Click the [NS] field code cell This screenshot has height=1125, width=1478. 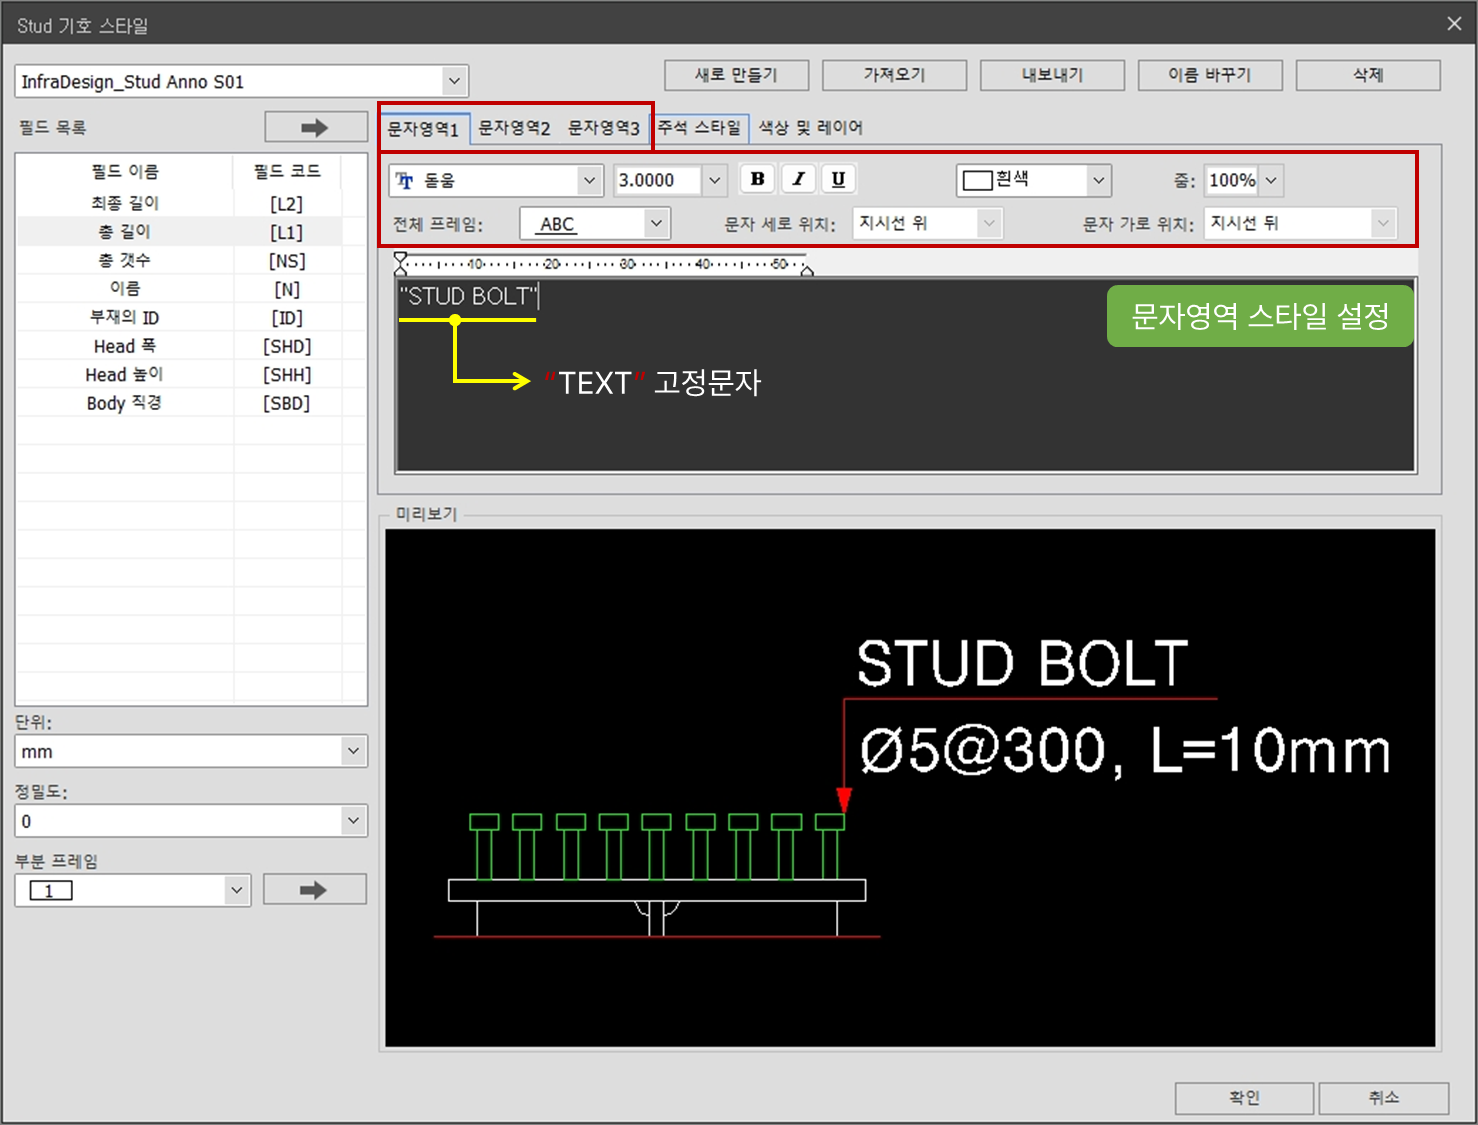287,261
